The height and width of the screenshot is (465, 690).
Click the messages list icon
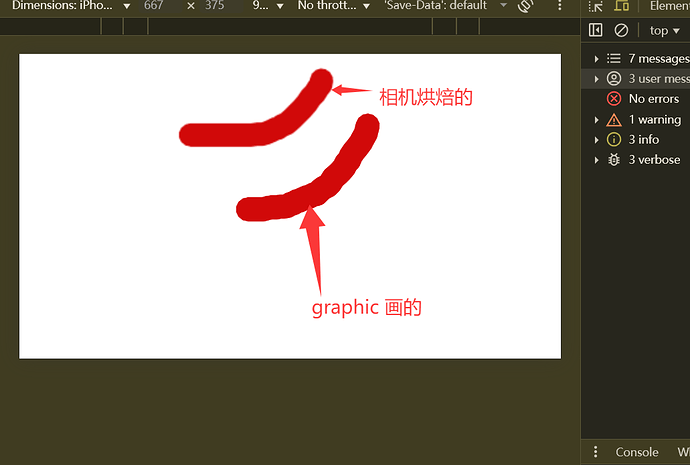[614, 59]
